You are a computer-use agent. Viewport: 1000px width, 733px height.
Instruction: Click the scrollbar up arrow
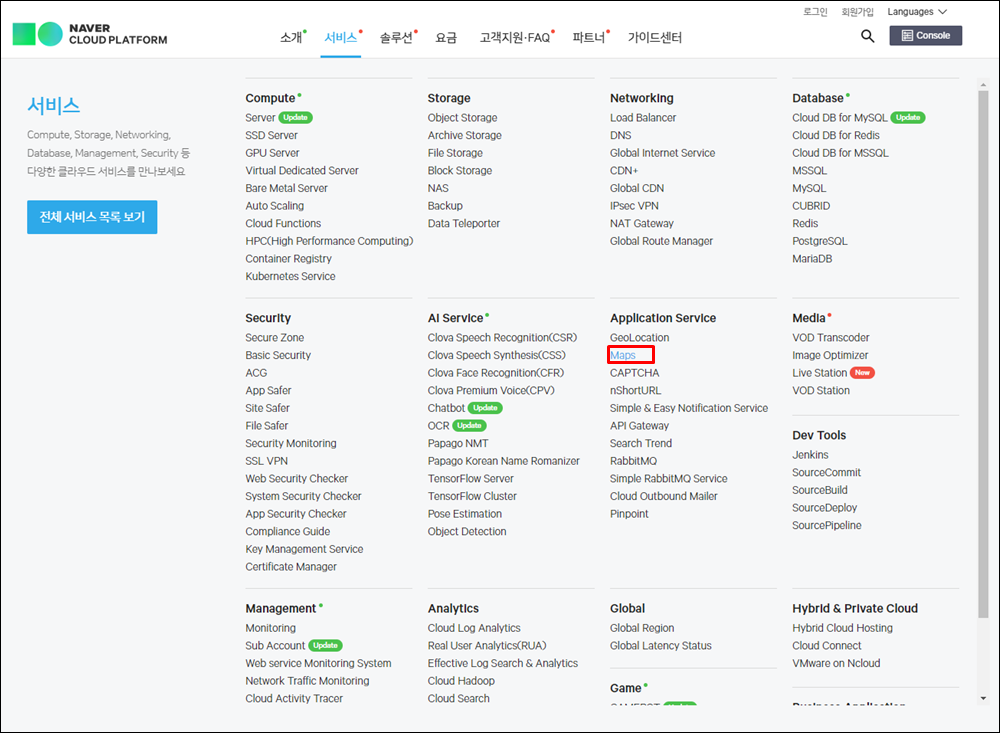click(983, 84)
